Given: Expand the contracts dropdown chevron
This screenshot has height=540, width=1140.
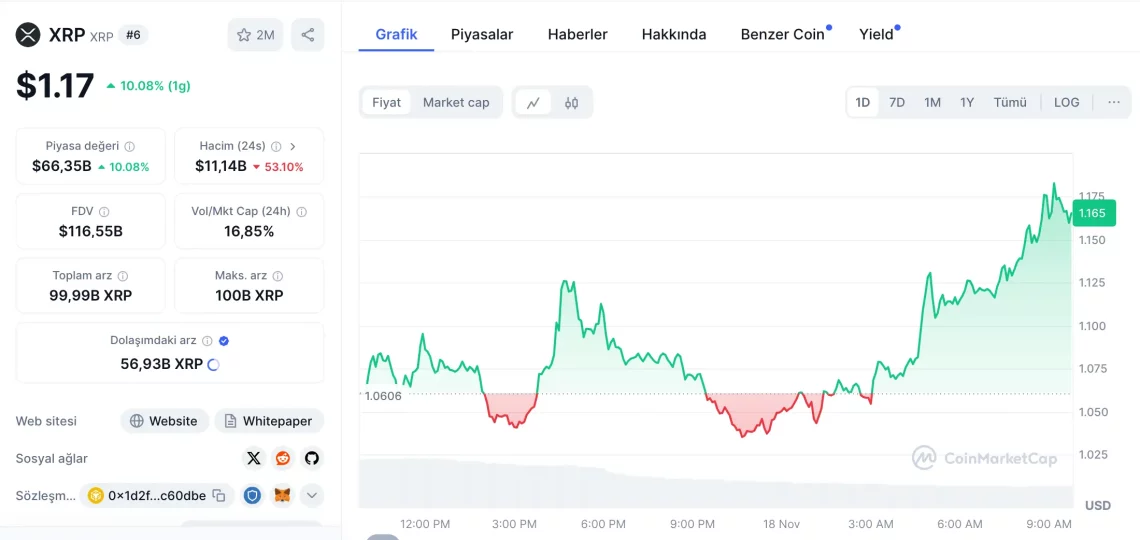Looking at the screenshot, I should 312,495.
